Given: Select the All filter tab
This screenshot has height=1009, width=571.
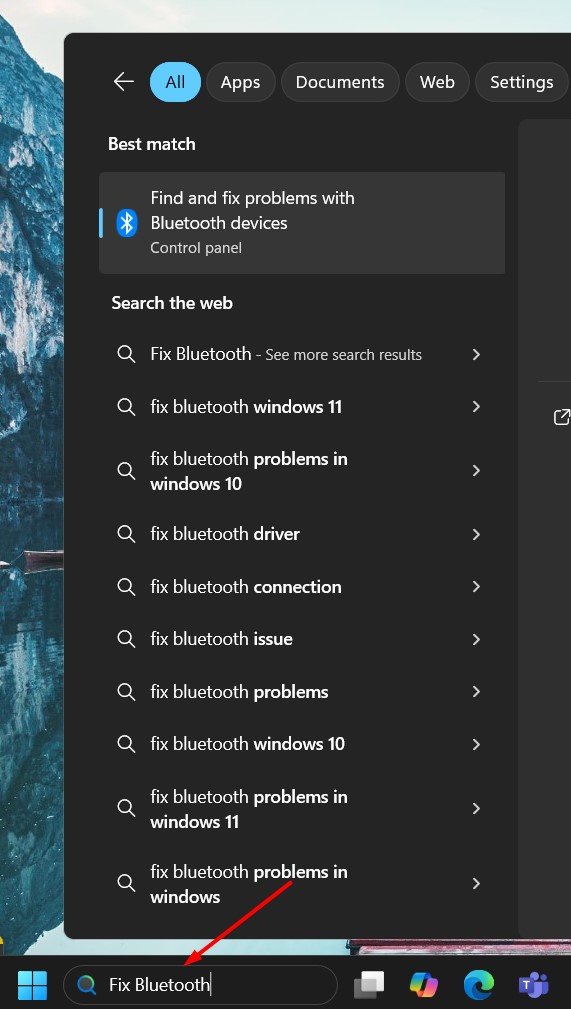Looking at the screenshot, I should [x=175, y=82].
